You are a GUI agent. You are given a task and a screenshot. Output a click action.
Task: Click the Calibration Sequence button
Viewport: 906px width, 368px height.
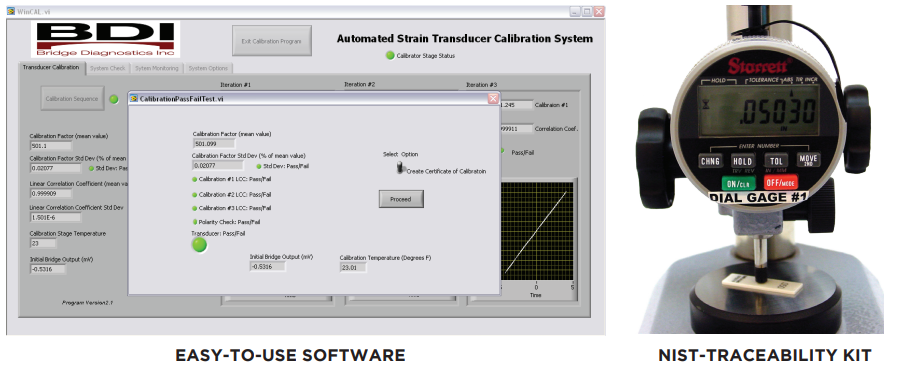click(x=72, y=99)
